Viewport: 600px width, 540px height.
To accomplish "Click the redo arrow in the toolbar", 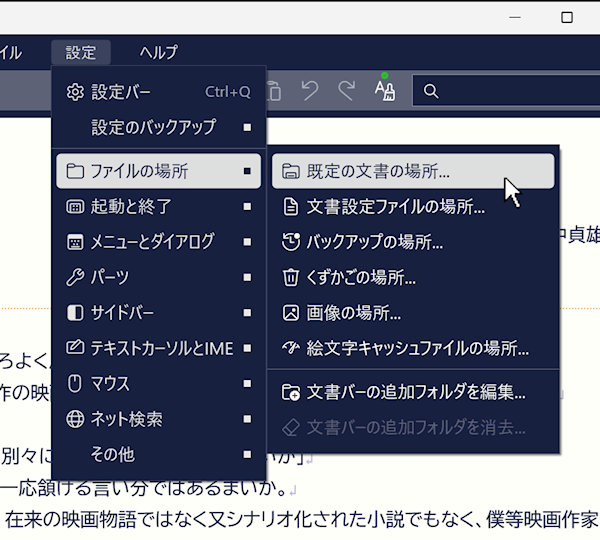I will (x=347, y=91).
